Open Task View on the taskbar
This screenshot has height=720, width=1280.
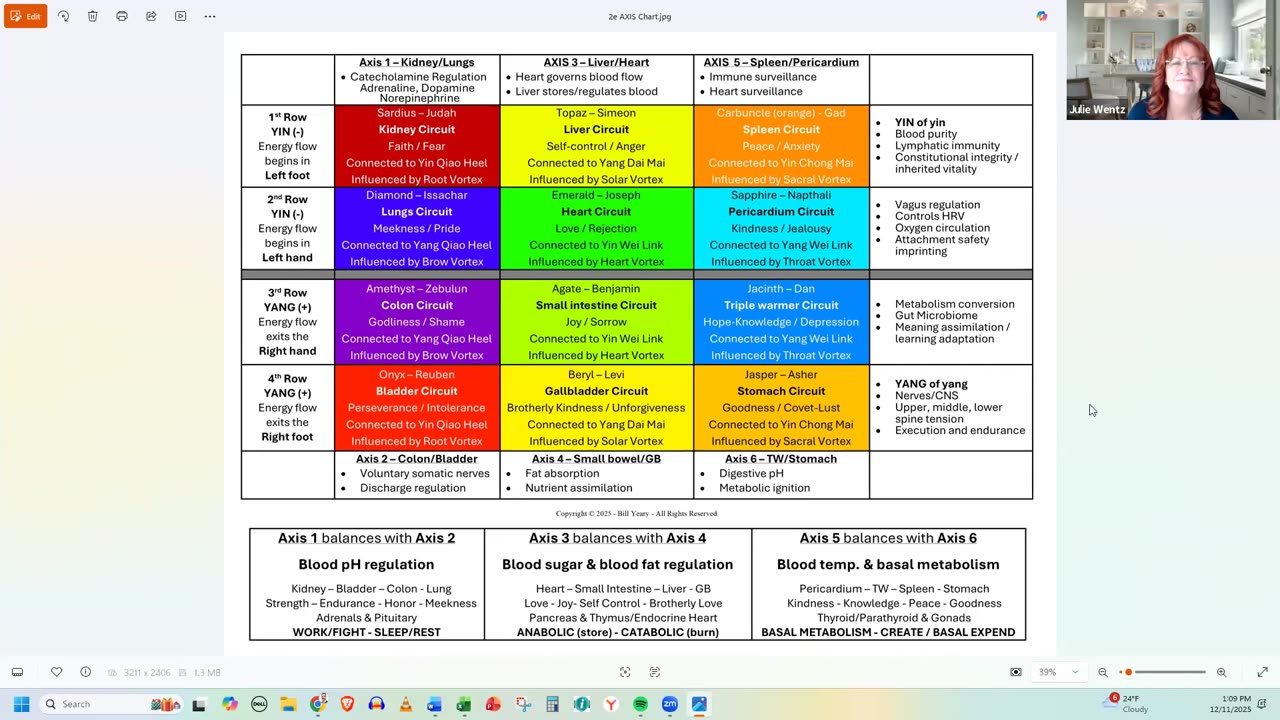click(x=199, y=704)
